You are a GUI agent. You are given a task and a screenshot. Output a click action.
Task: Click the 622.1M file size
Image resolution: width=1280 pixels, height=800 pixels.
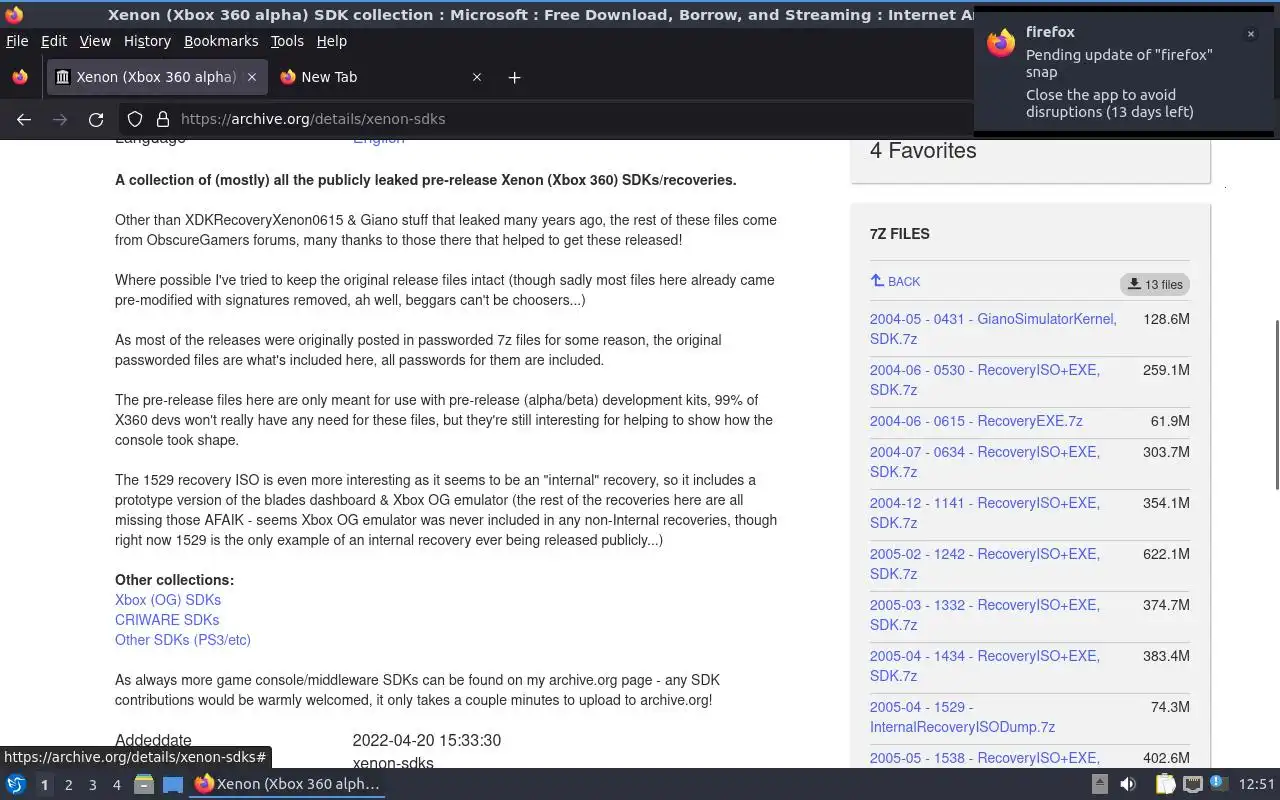(x=1166, y=554)
